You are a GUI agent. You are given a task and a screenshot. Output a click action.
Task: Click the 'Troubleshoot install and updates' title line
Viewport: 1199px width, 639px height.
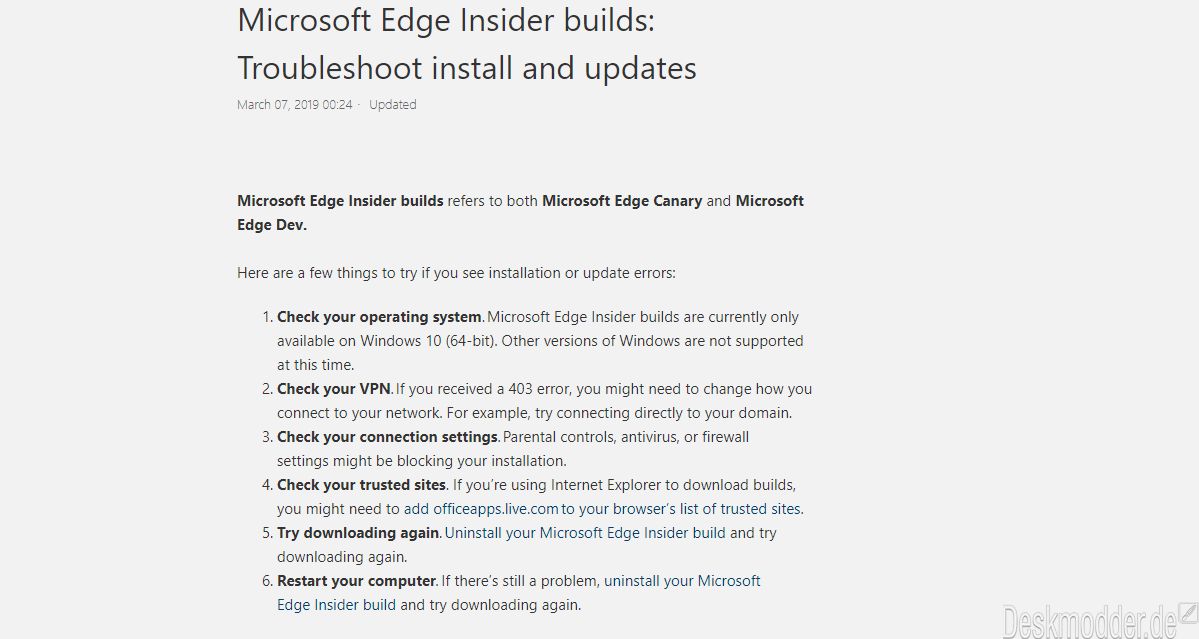coord(466,68)
